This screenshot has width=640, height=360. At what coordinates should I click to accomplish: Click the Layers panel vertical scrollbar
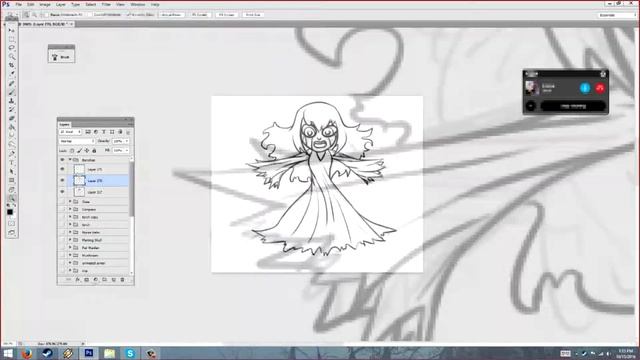(131, 189)
